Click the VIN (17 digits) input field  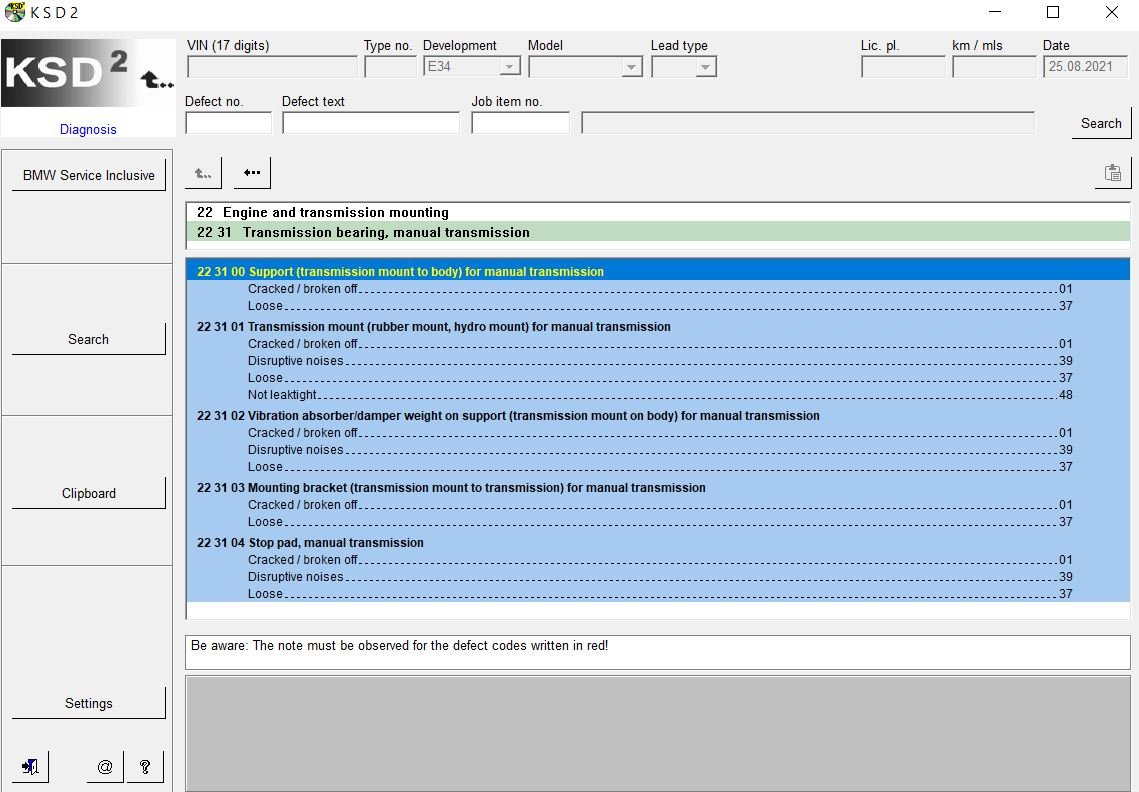pos(272,67)
